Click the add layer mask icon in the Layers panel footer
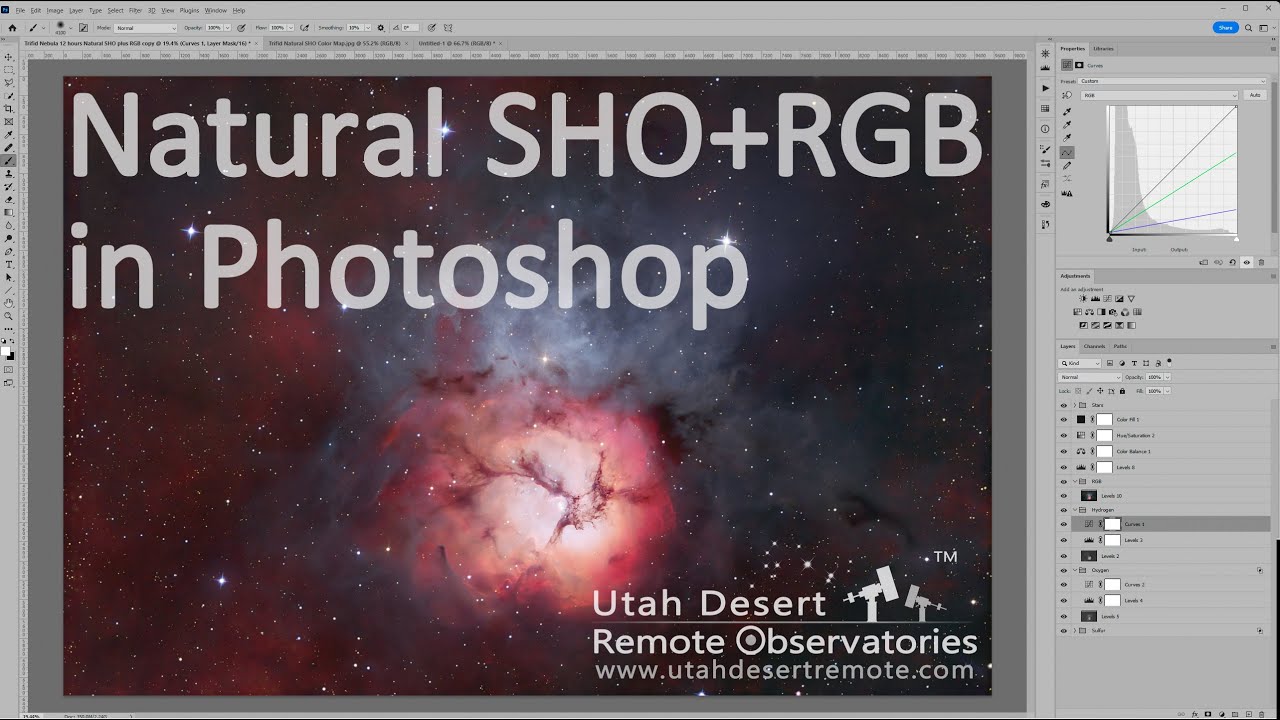The image size is (1280, 720). pos(1208,714)
